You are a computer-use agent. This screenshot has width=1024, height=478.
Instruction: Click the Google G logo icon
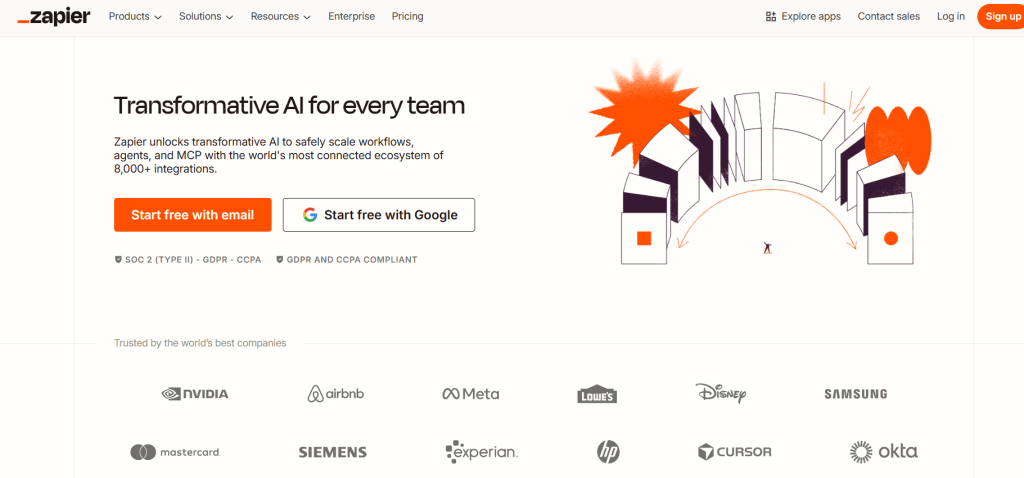click(x=310, y=215)
